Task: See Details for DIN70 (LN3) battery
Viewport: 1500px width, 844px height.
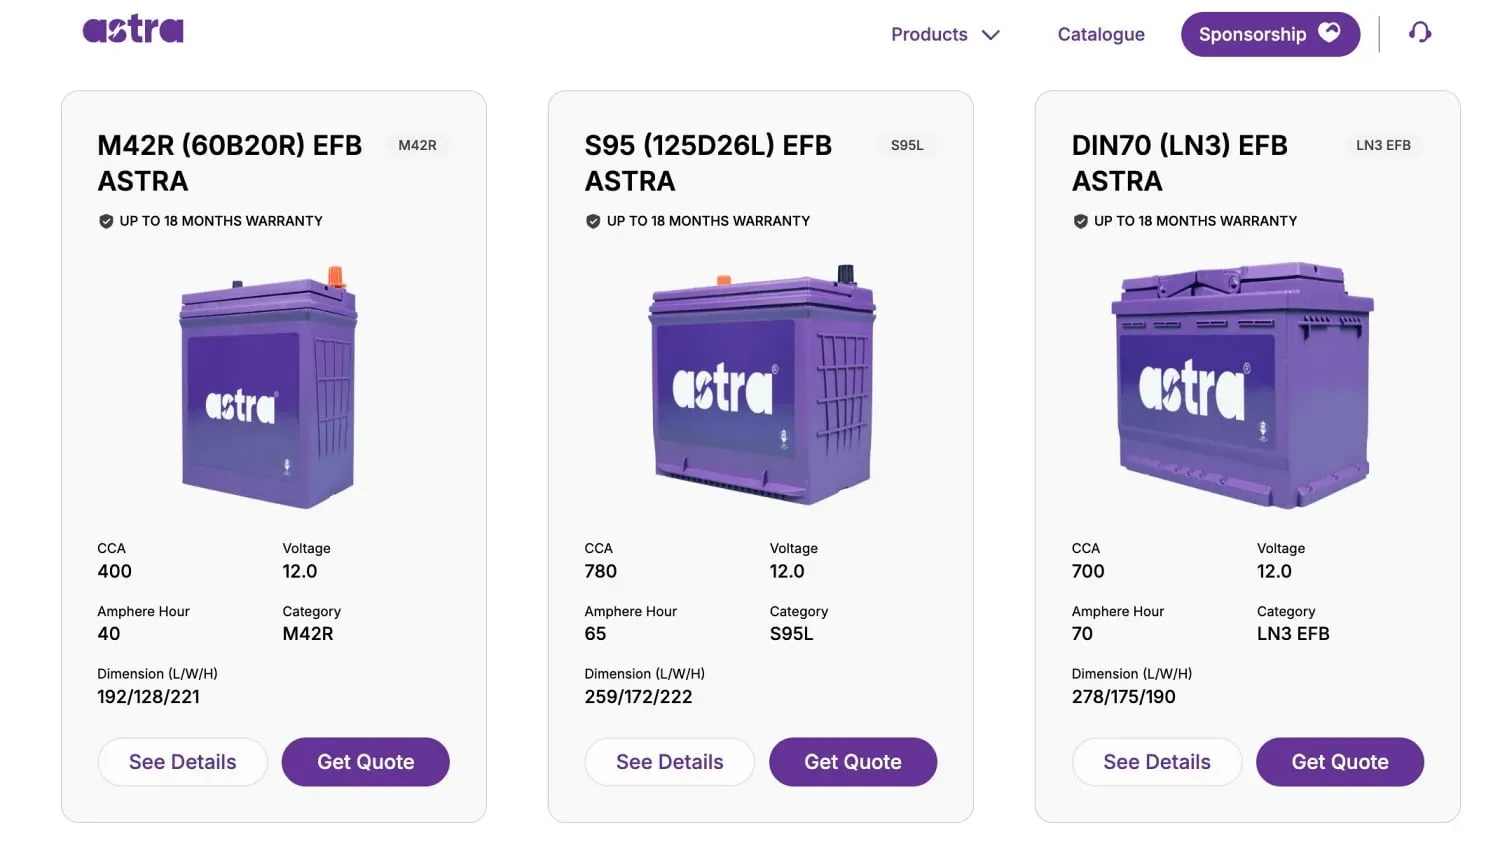Action: 1157,762
